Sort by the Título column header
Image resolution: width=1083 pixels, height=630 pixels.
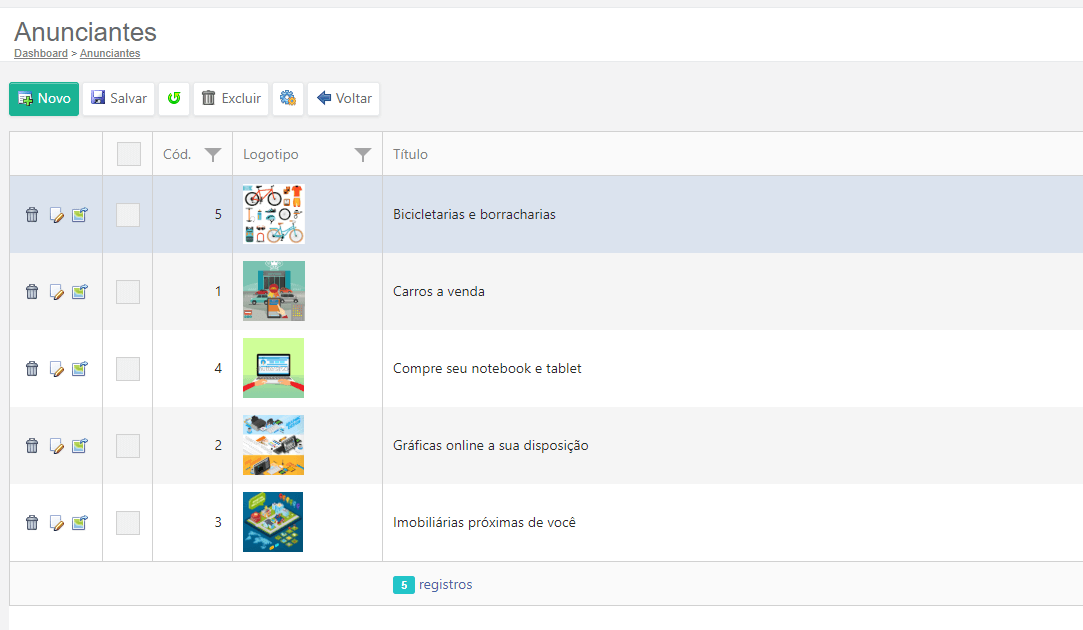pyautogui.click(x=411, y=155)
